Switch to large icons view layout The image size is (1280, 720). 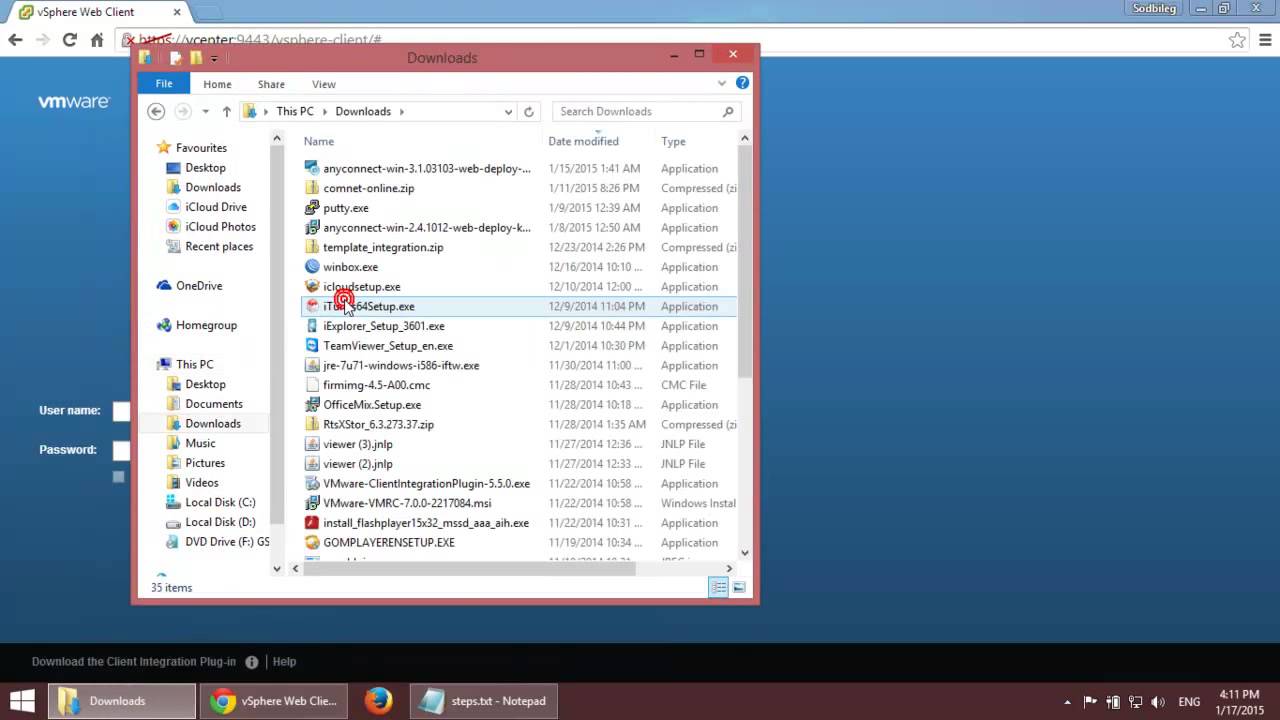coord(739,587)
